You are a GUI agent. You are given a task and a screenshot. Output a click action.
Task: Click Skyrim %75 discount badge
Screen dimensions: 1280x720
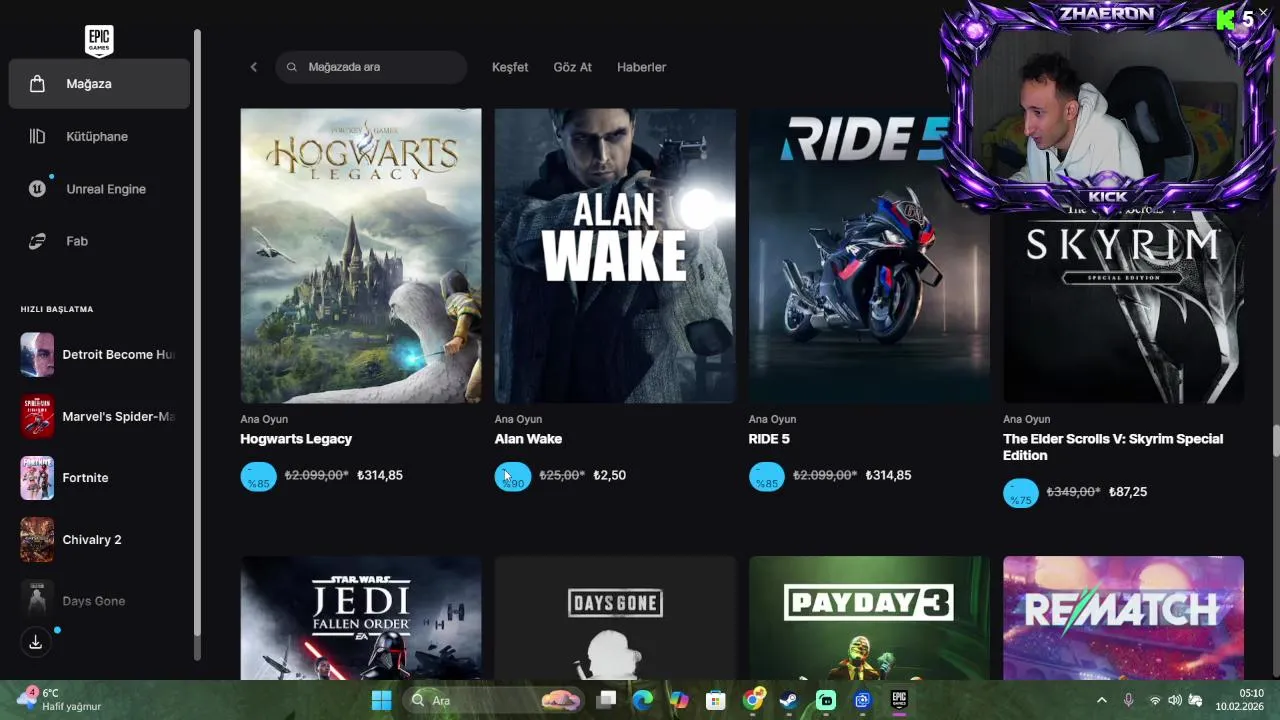pos(1021,493)
